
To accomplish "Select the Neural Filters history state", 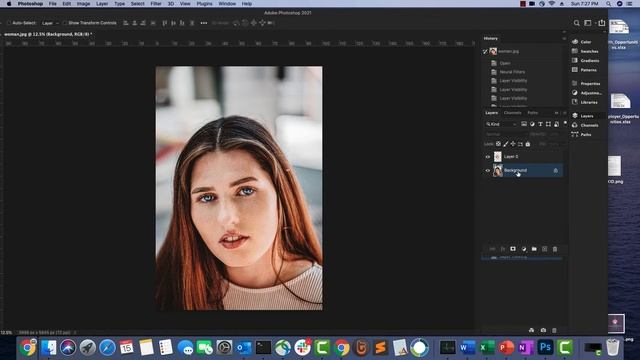I will 512,72.
